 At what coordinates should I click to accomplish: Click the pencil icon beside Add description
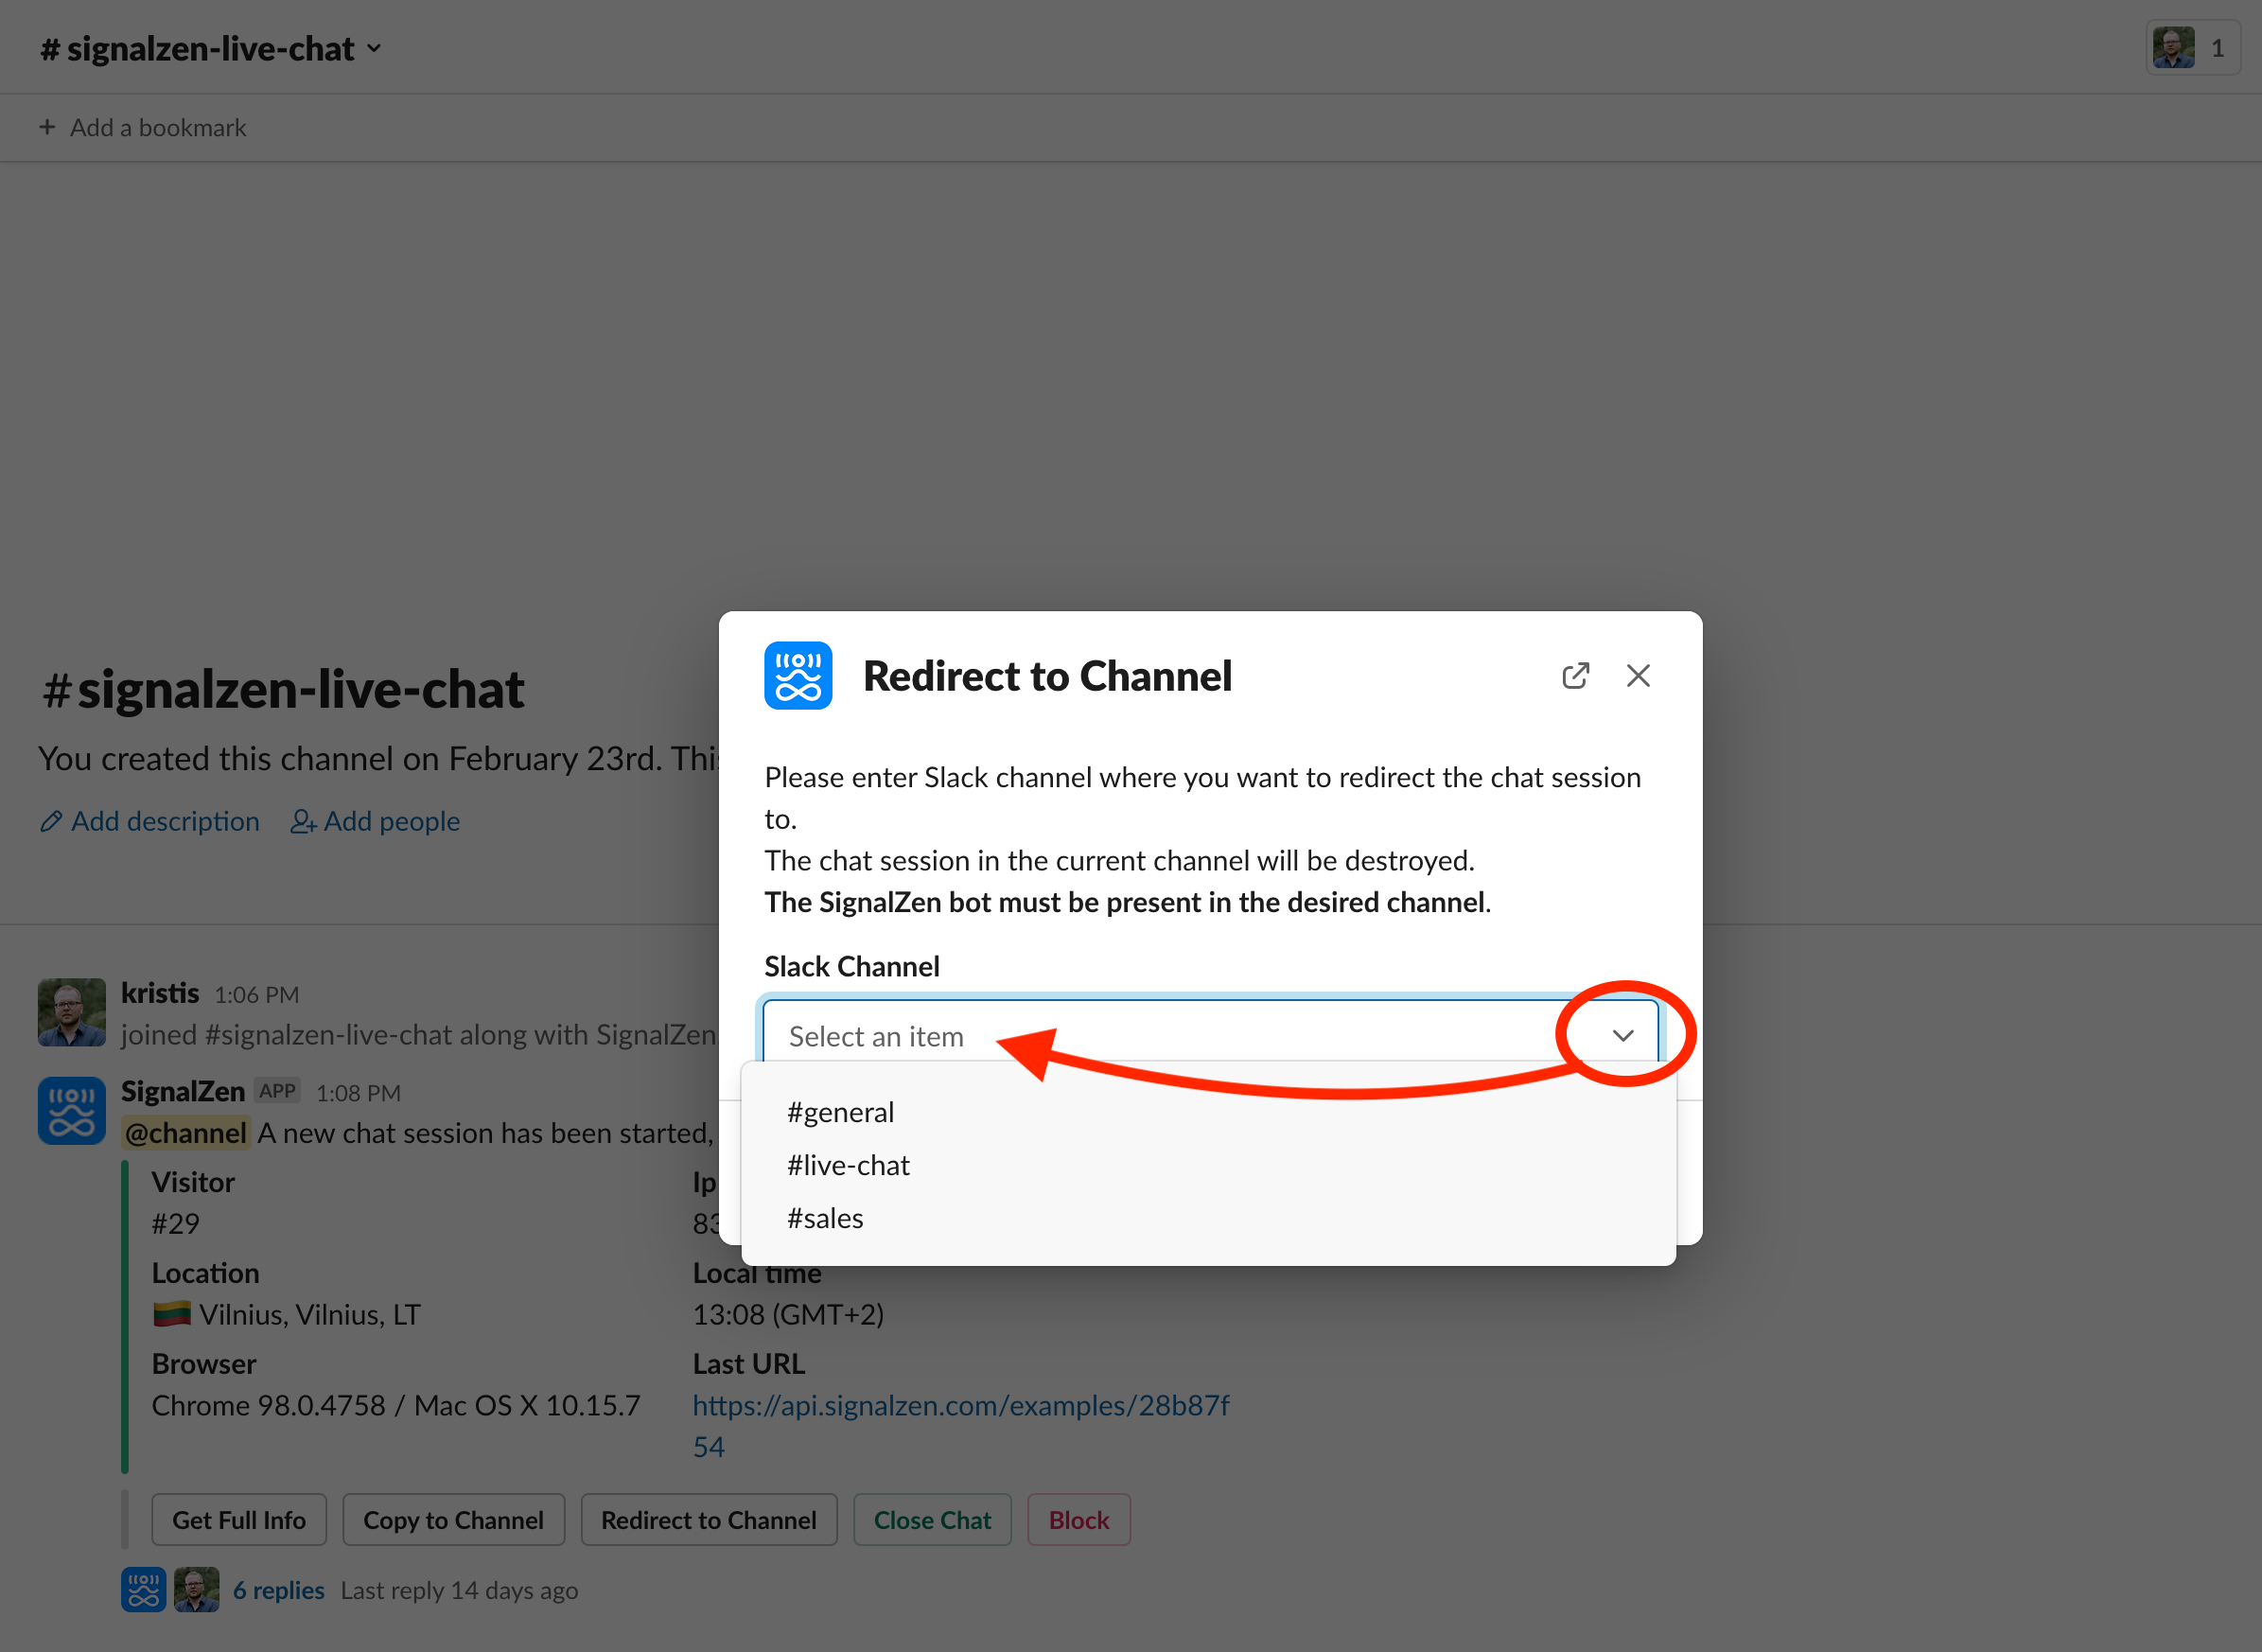click(51, 821)
